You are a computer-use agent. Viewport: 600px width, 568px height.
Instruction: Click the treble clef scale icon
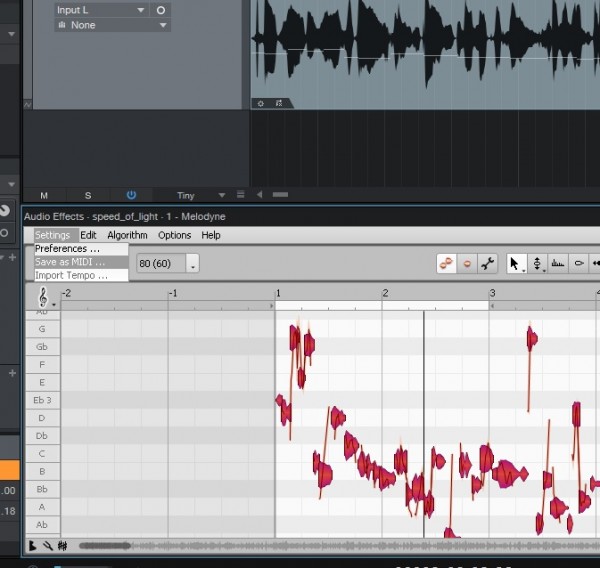(x=45, y=298)
